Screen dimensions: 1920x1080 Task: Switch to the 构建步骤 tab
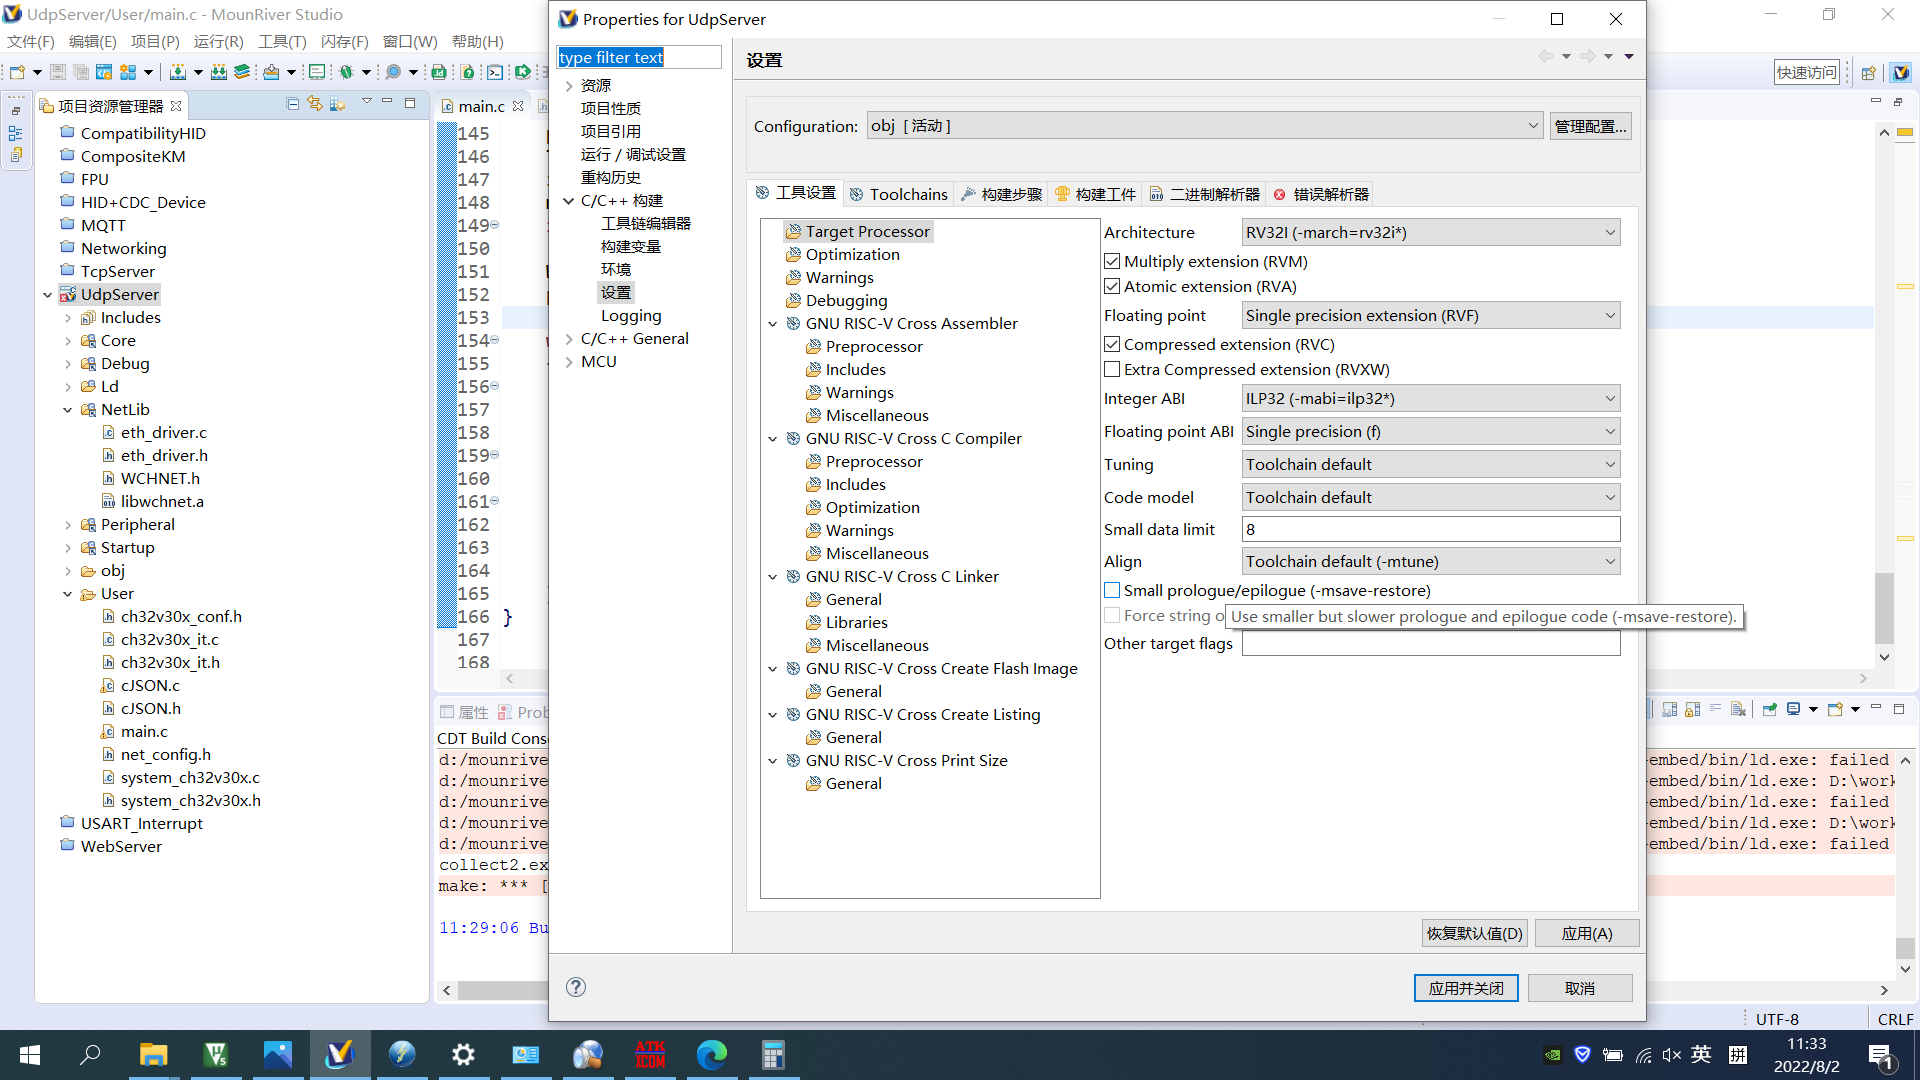(x=1001, y=194)
